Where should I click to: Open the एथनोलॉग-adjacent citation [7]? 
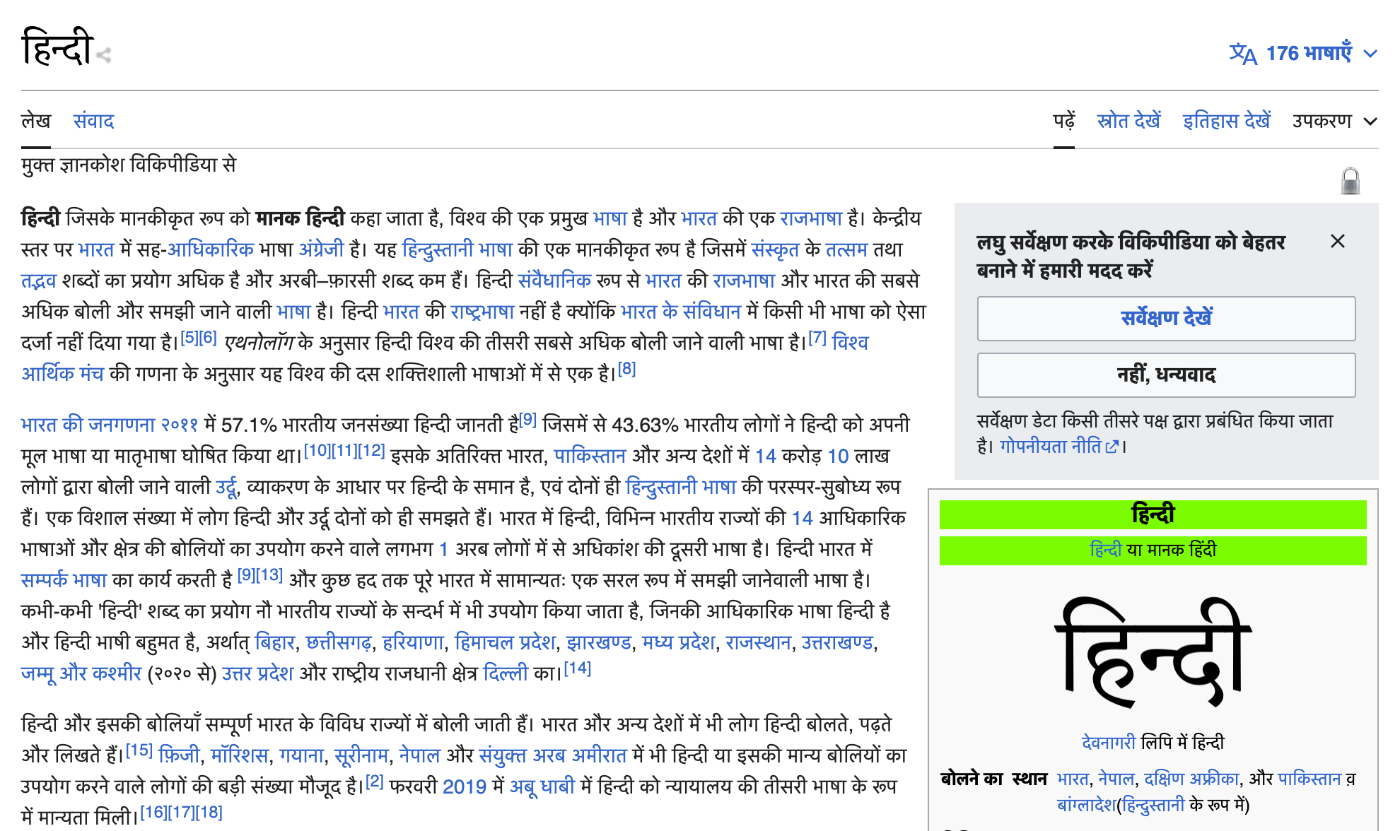(817, 338)
